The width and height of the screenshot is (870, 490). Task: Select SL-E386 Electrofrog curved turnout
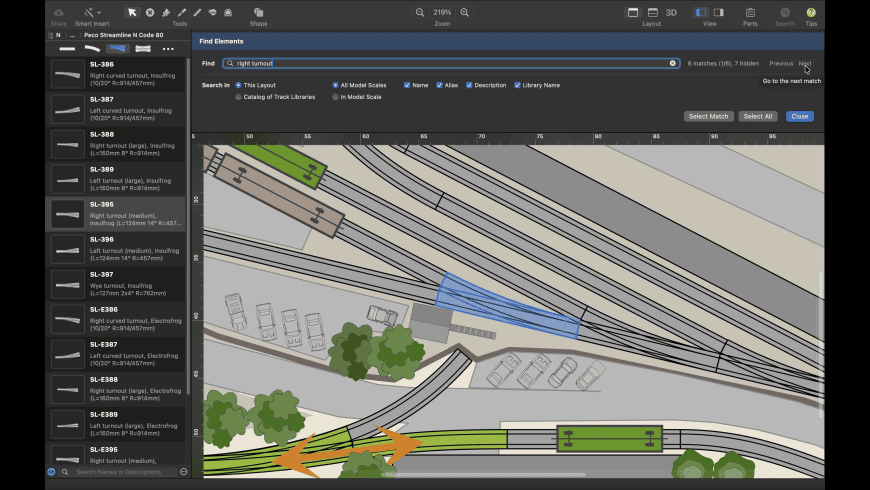[x=115, y=319]
